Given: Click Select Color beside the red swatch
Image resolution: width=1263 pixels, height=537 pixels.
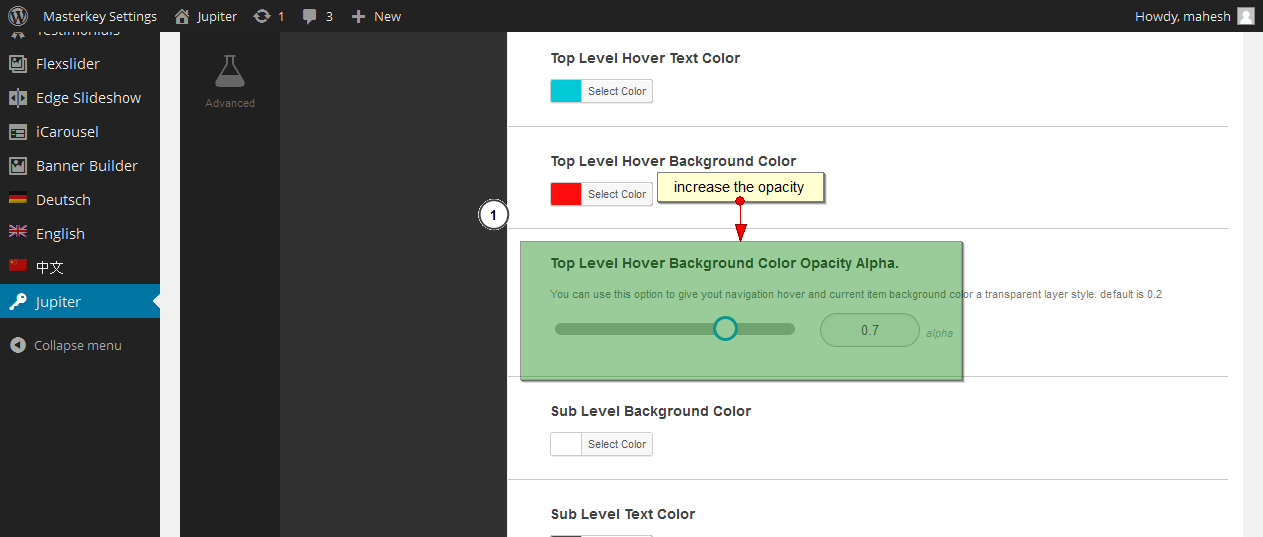Looking at the screenshot, I should pyautogui.click(x=616, y=194).
